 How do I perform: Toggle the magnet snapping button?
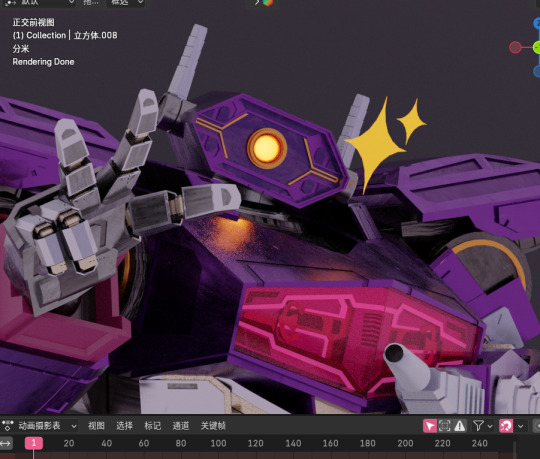pos(506,426)
